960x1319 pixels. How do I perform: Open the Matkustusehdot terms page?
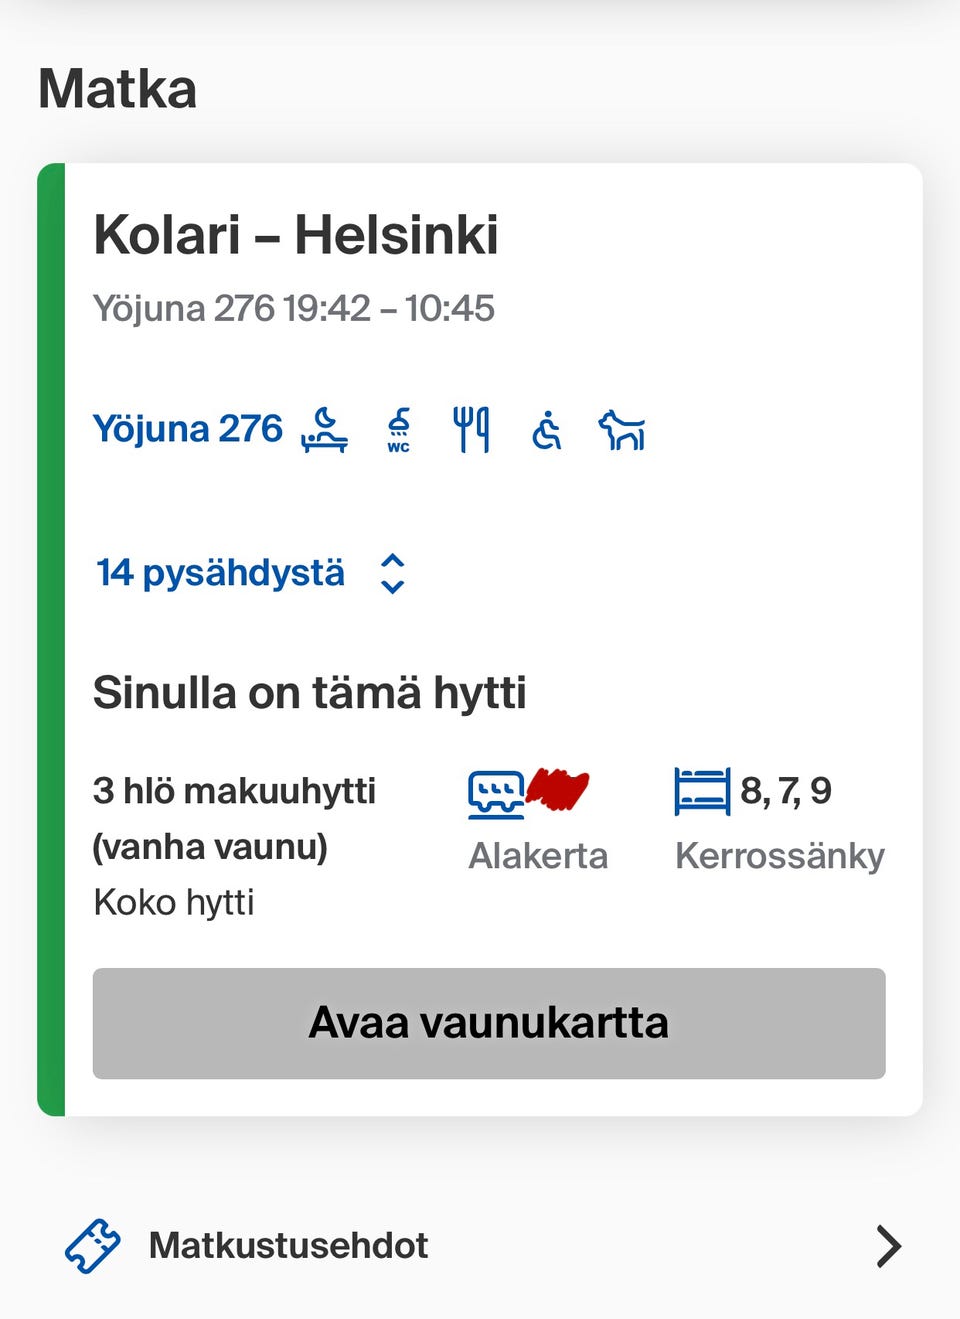pyautogui.click(x=288, y=1245)
